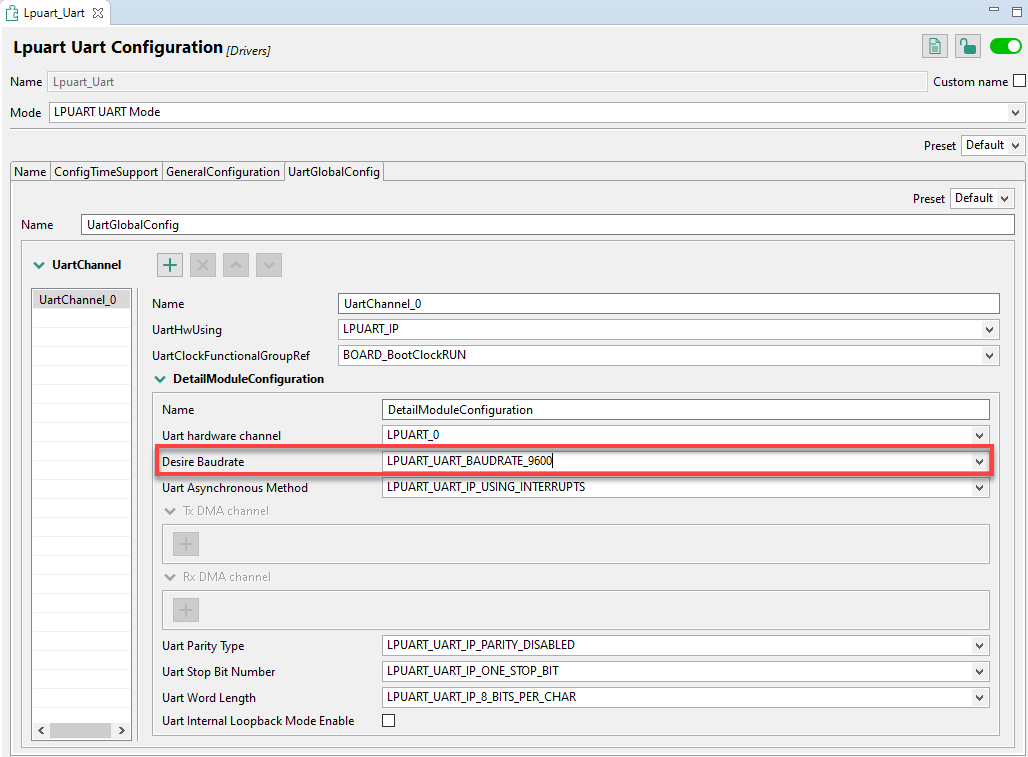Switch to the GeneralConfiguration tab

point(223,171)
